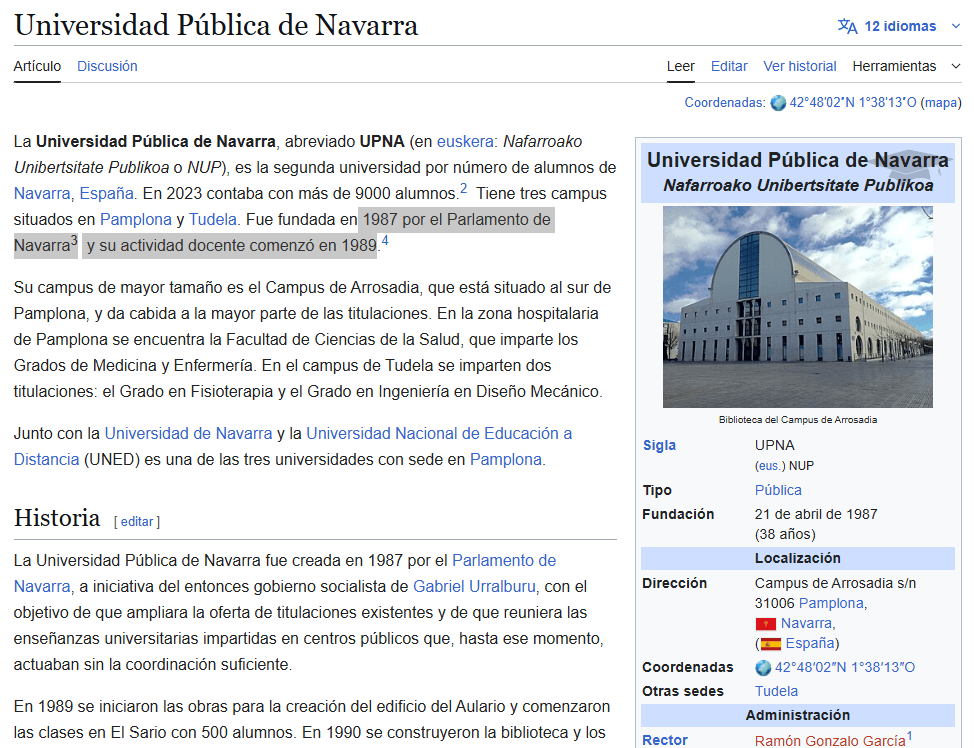Open footnote reference 4
974x748 pixels.
pyautogui.click(x=385, y=240)
